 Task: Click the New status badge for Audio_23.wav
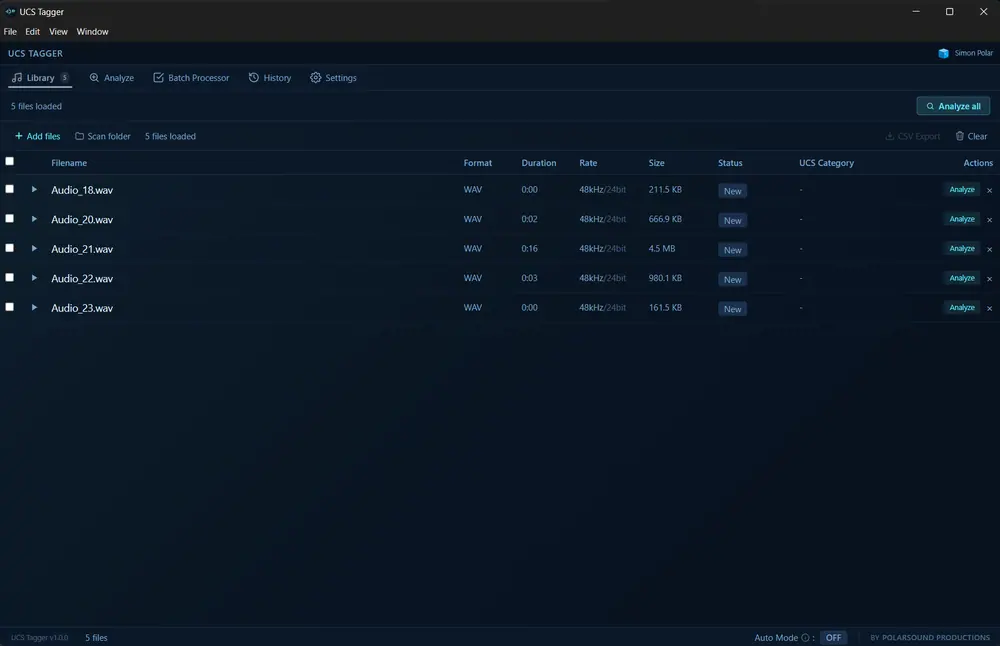click(732, 309)
